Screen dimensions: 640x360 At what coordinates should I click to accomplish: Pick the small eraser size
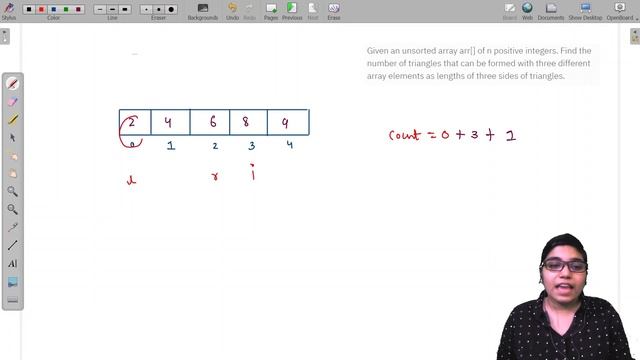click(146, 9)
